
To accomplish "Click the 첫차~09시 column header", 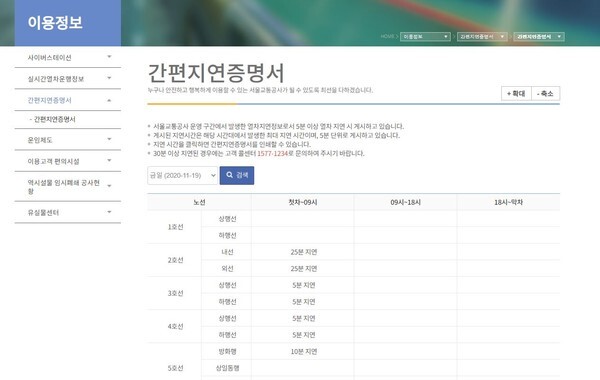I will click(303, 202).
